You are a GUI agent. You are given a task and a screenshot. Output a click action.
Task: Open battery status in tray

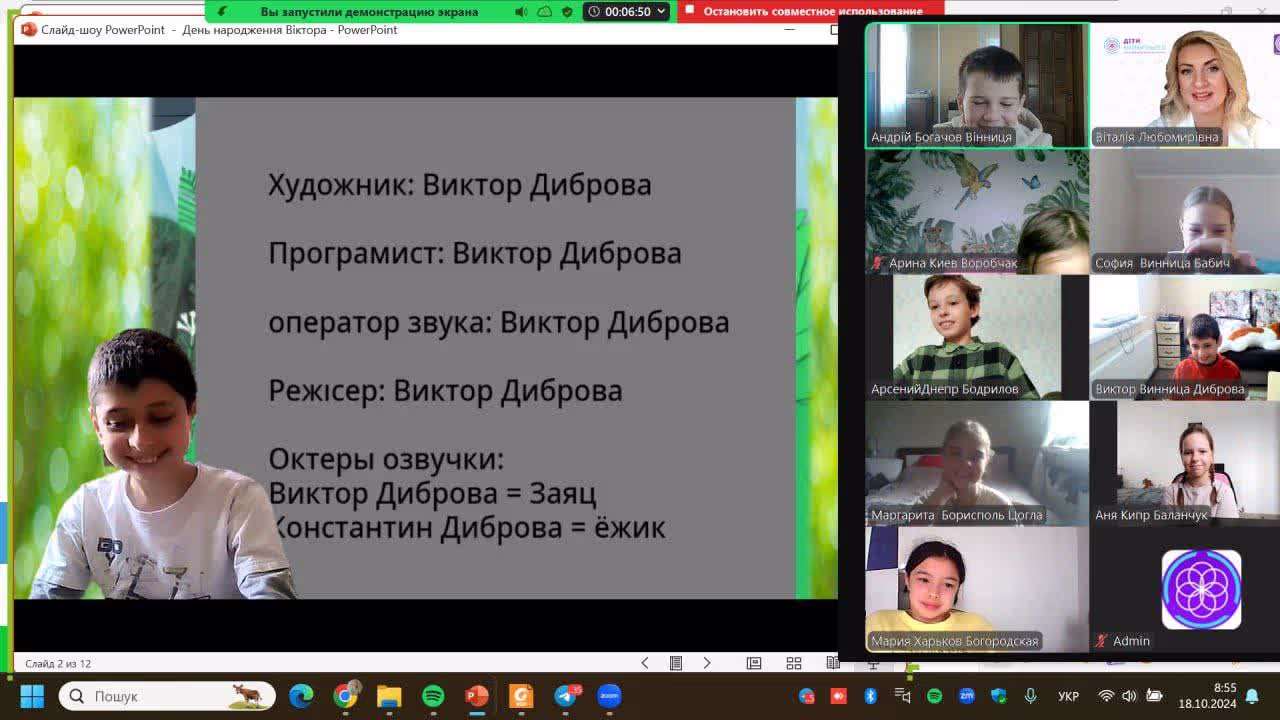1154,696
